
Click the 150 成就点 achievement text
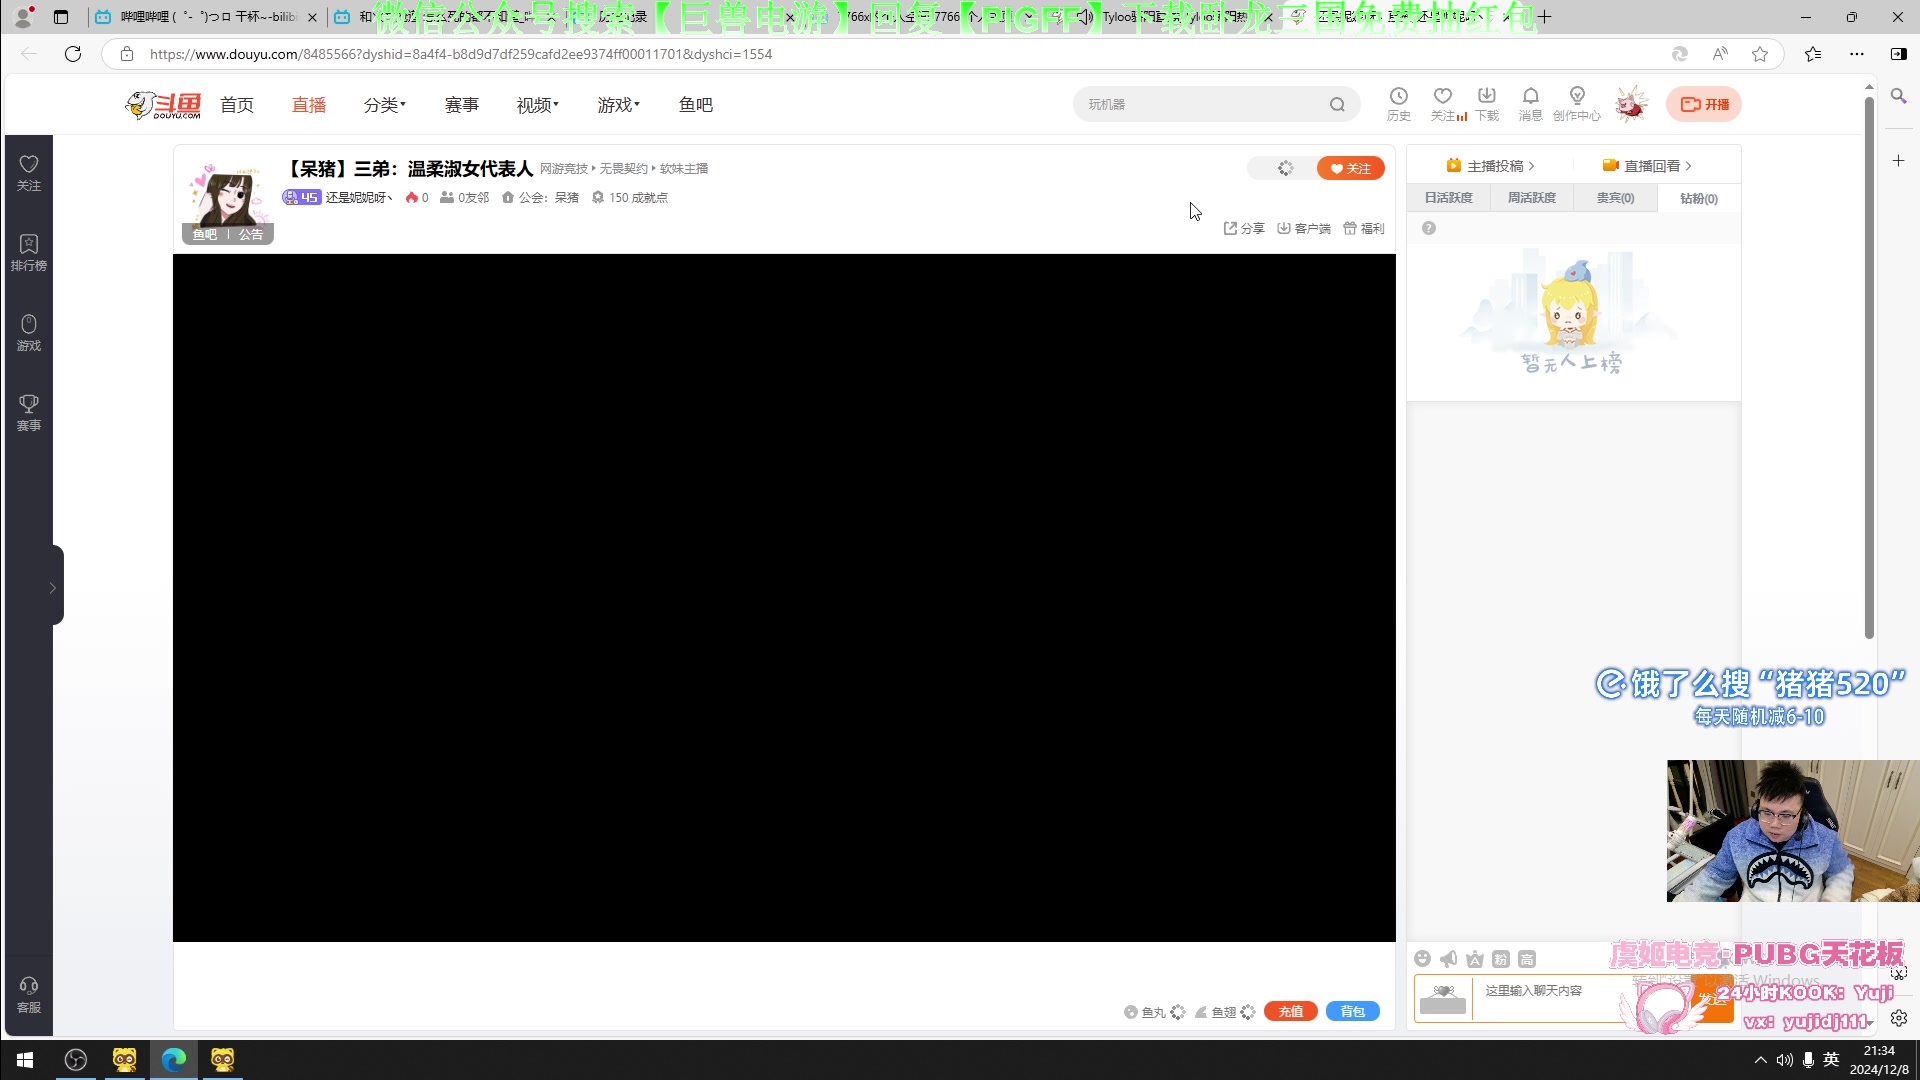638,198
